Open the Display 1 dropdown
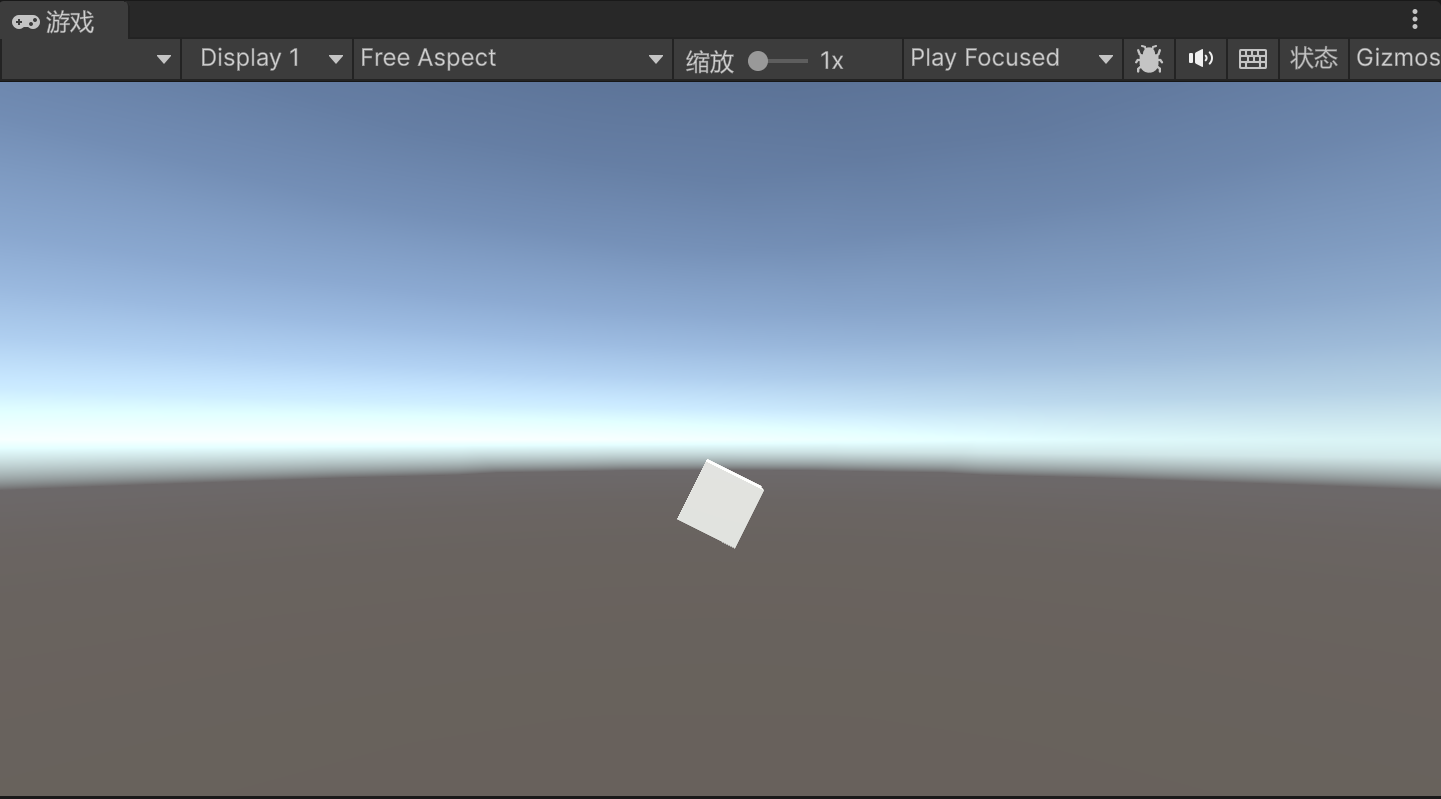The height and width of the screenshot is (799, 1441). click(x=267, y=59)
